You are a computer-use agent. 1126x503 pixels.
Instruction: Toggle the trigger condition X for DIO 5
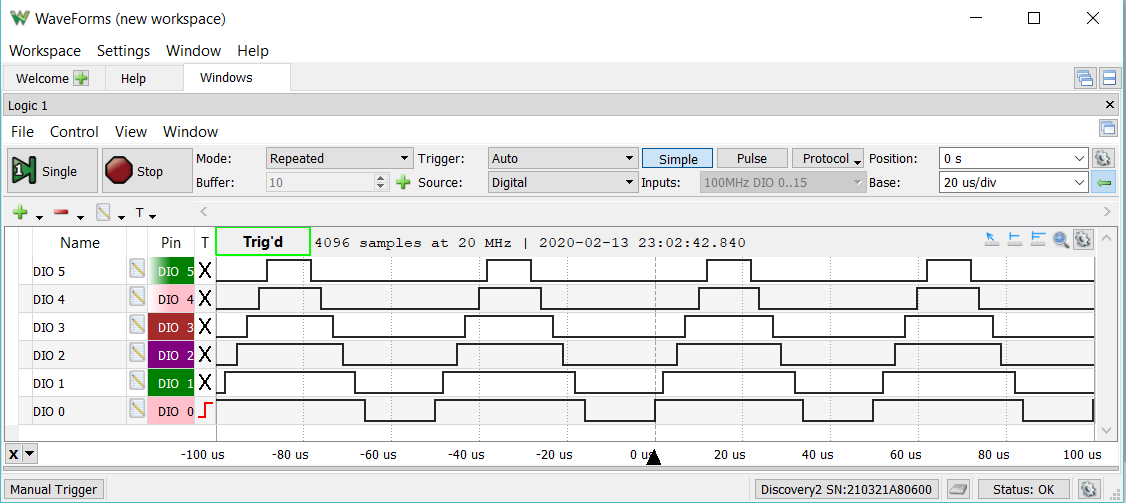tap(205, 270)
